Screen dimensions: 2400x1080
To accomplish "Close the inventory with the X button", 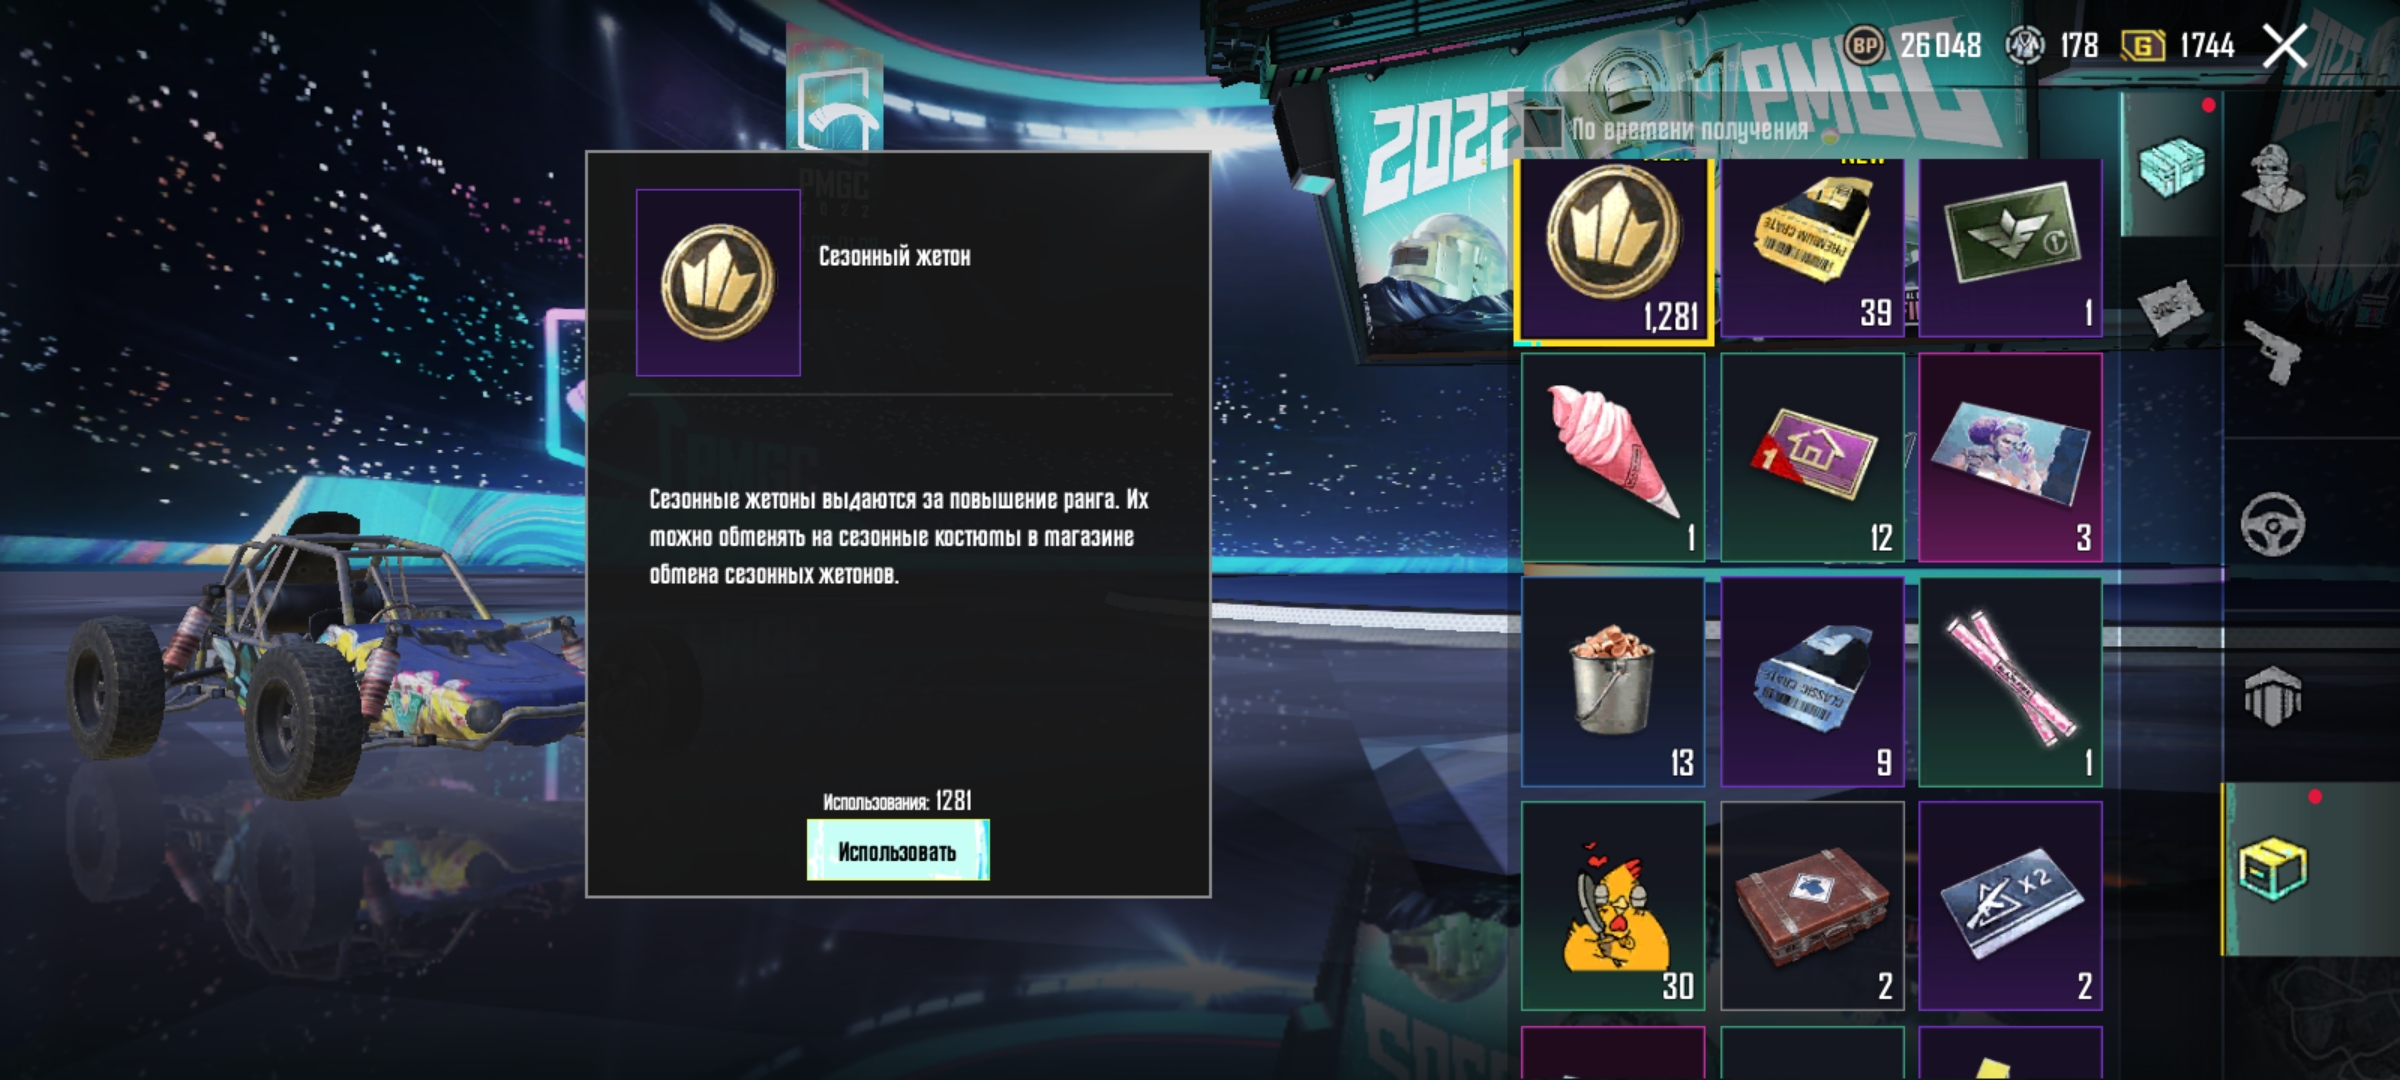I will 2285,46.
